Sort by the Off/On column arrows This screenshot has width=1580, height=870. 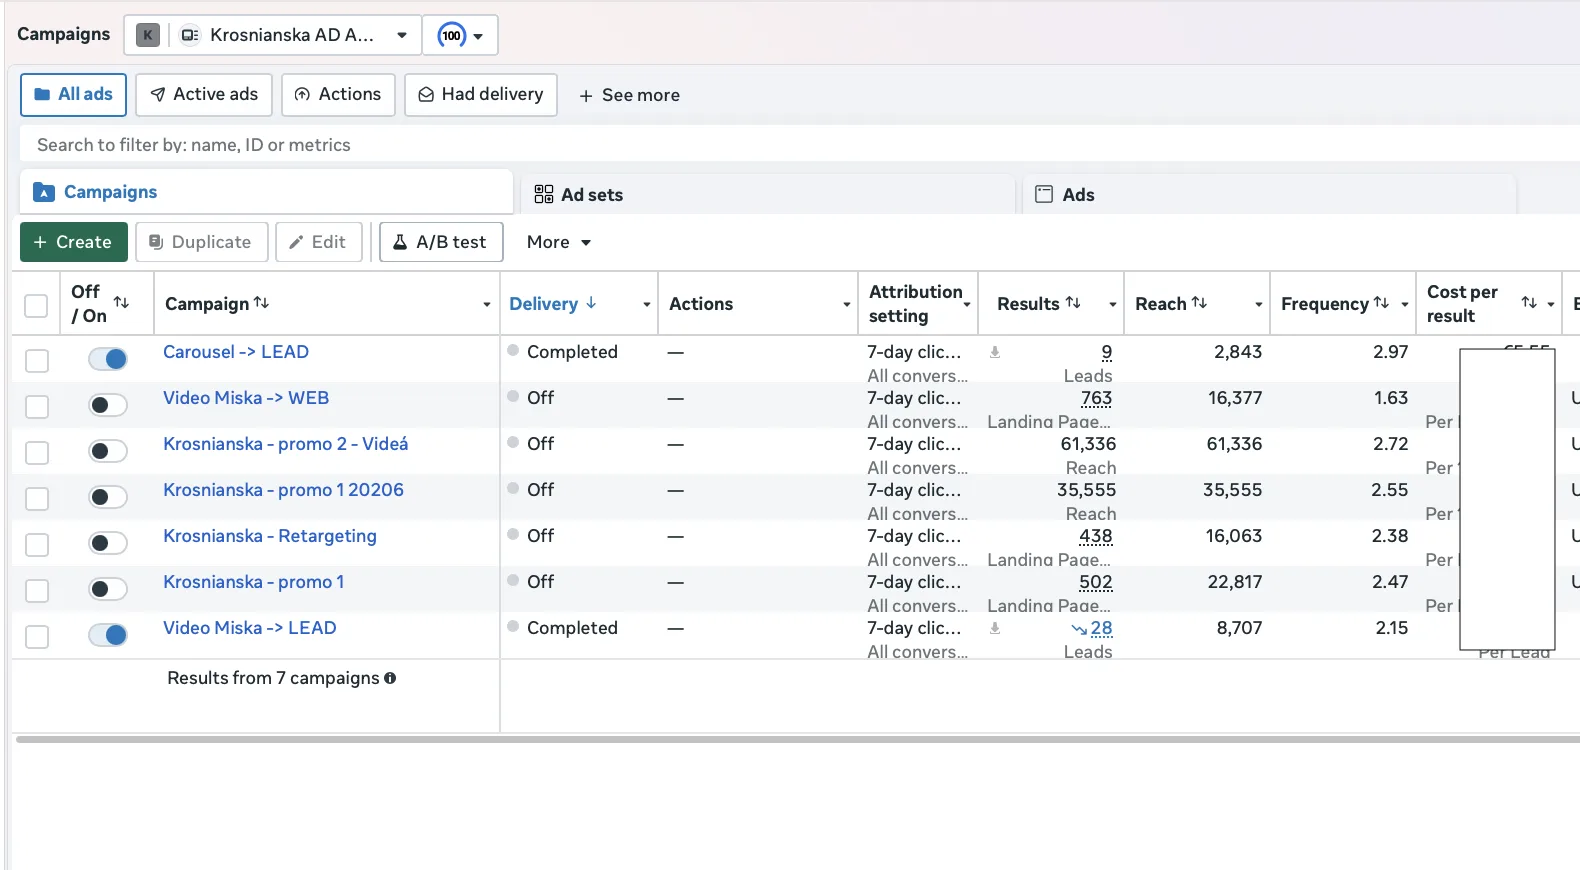pyautogui.click(x=121, y=302)
